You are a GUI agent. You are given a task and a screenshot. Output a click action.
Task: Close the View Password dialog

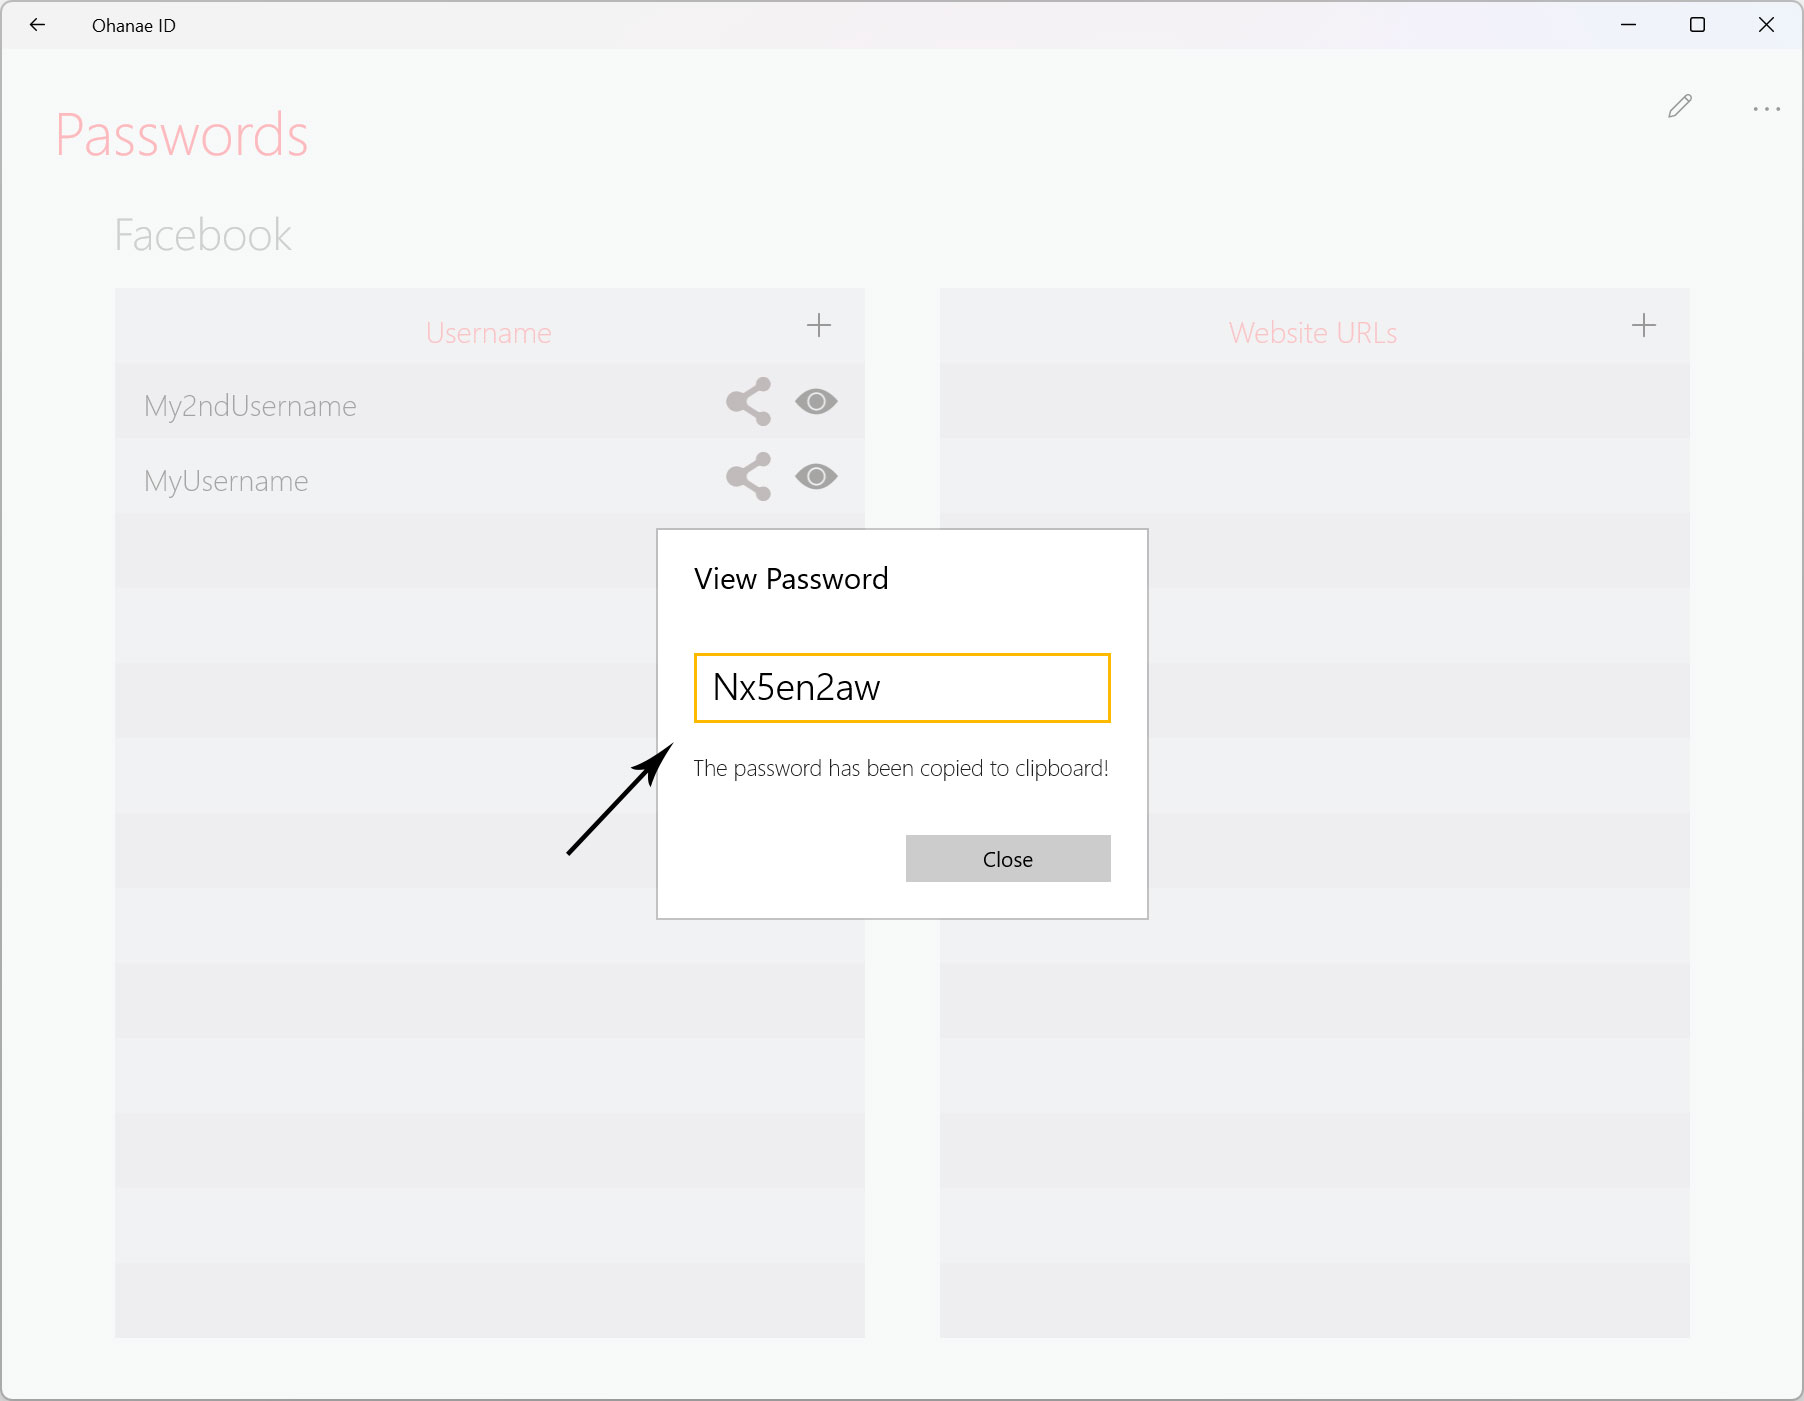pos(1008,858)
